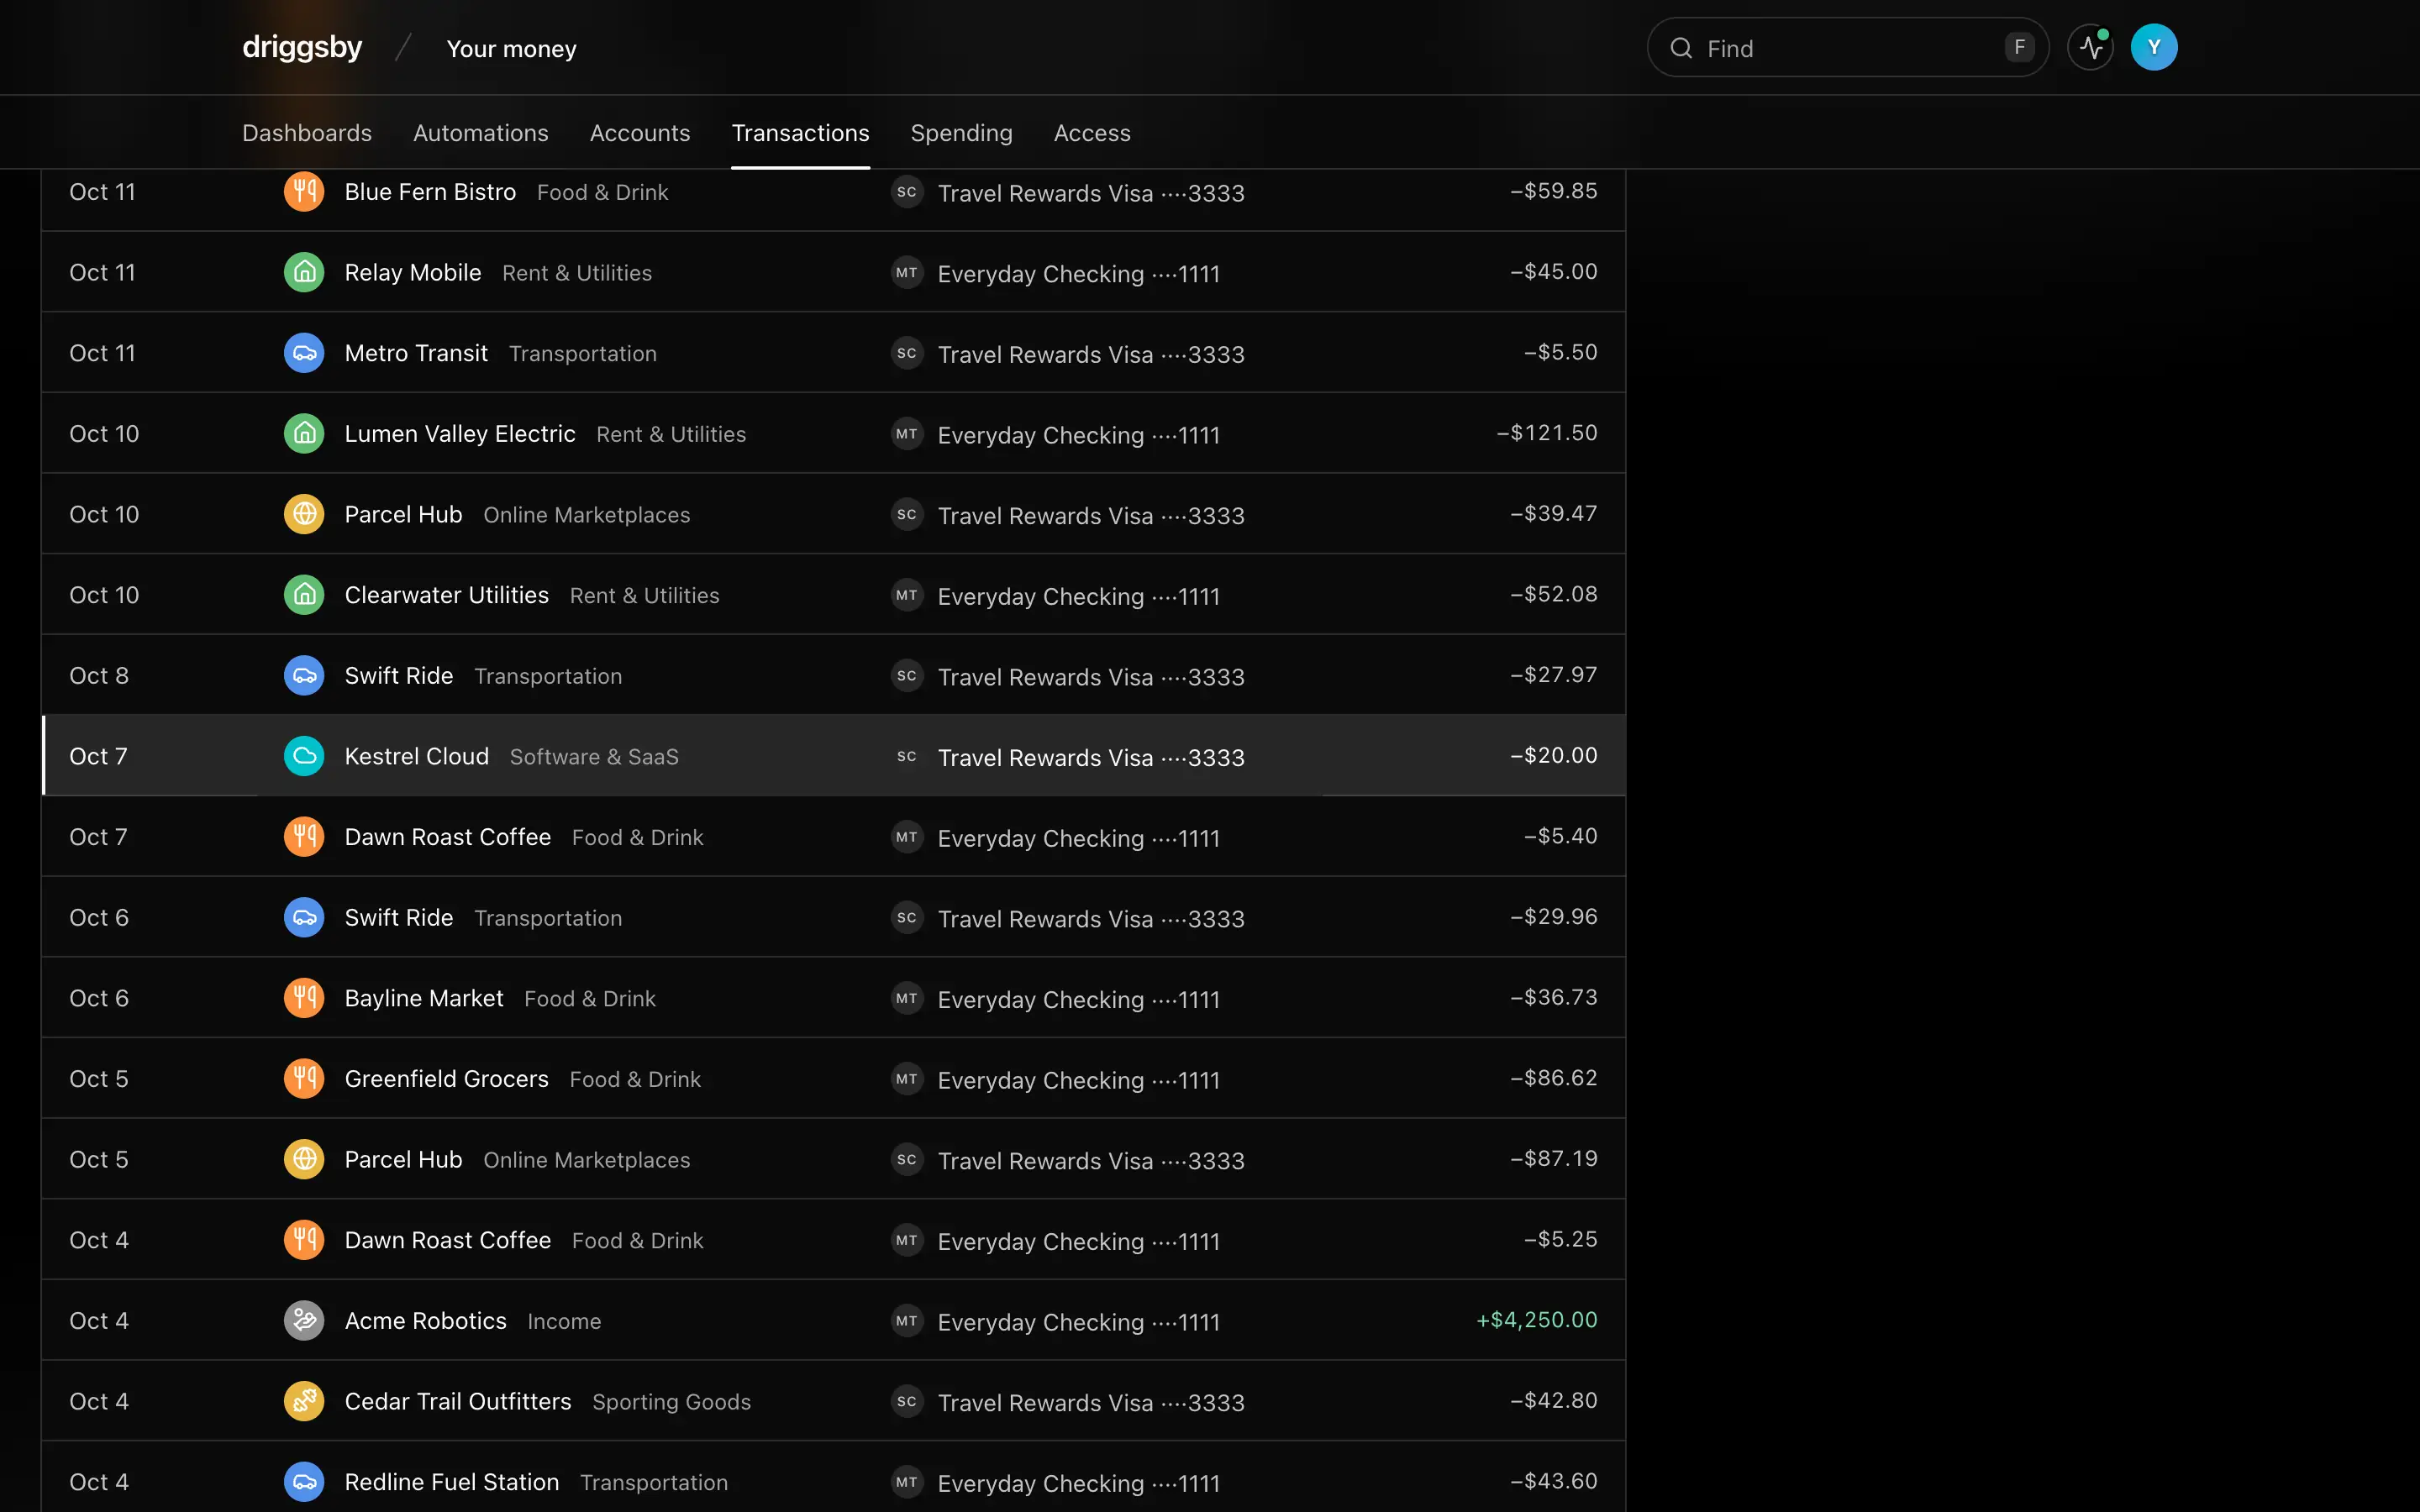Click the MT badge on Bayline Market row
This screenshot has height=1512, width=2420.
tap(907, 998)
